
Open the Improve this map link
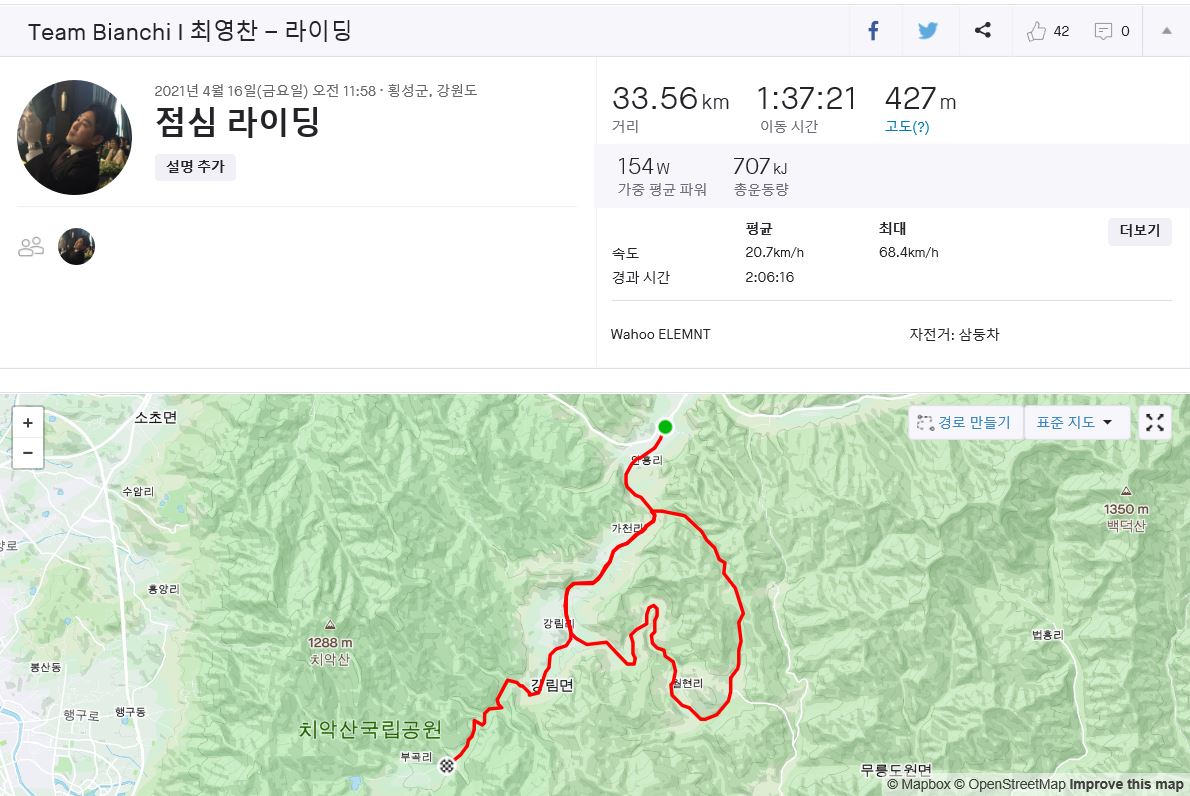point(1125,785)
